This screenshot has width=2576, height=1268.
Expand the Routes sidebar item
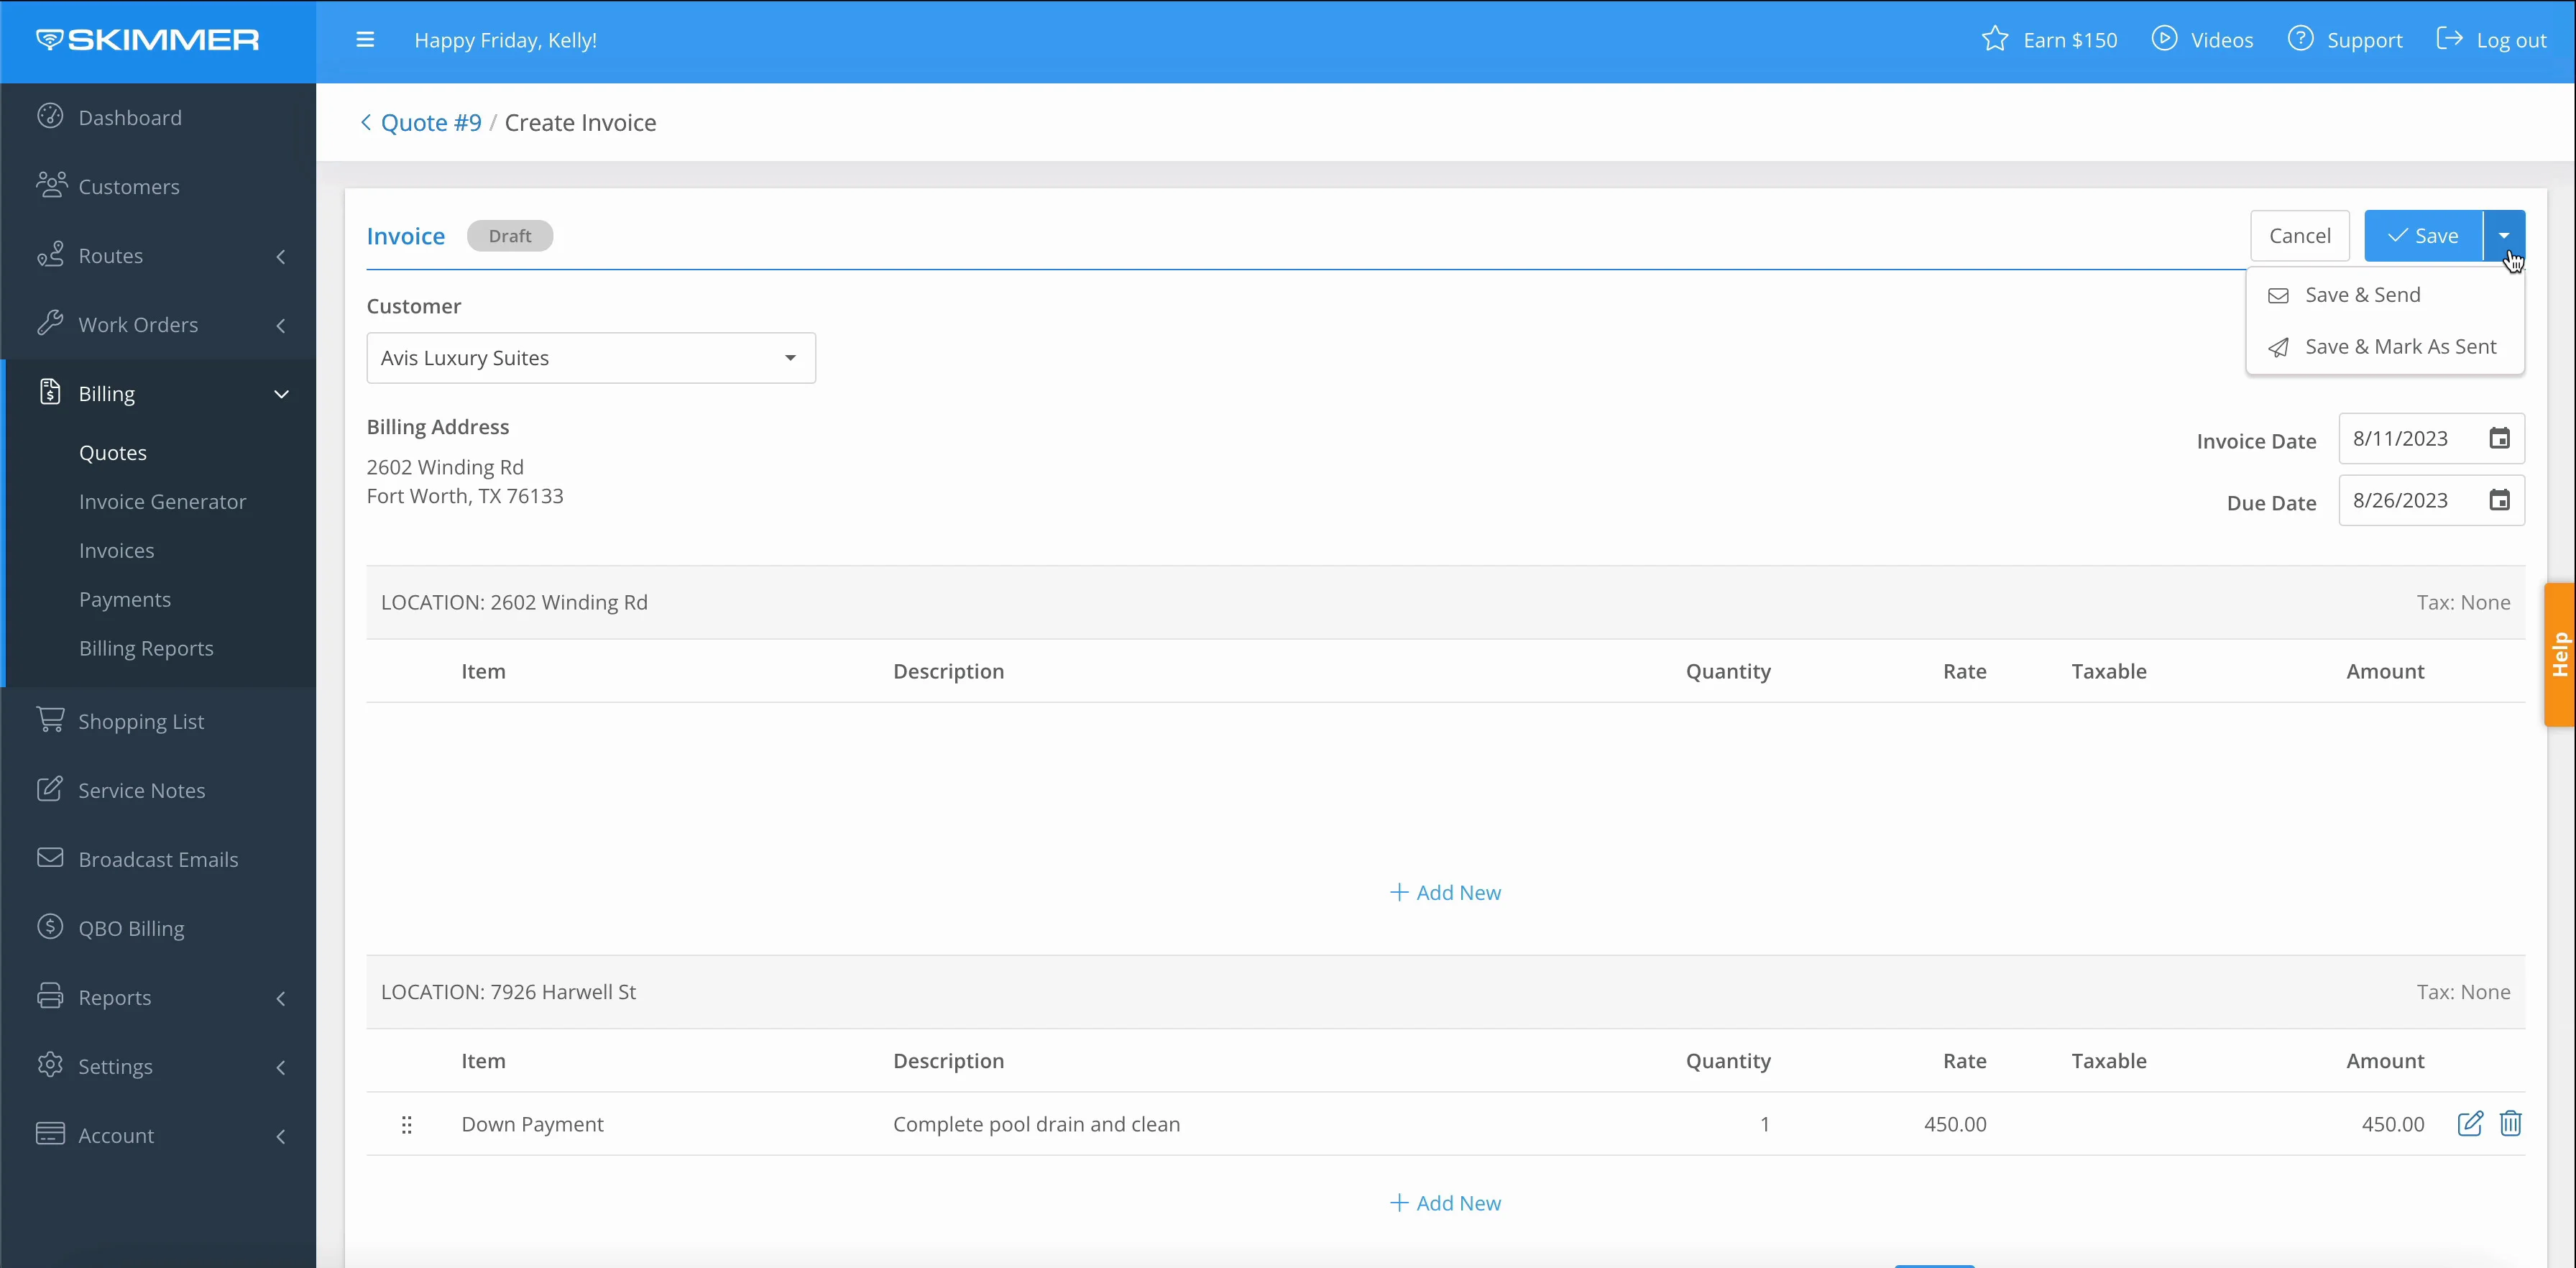[281, 254]
